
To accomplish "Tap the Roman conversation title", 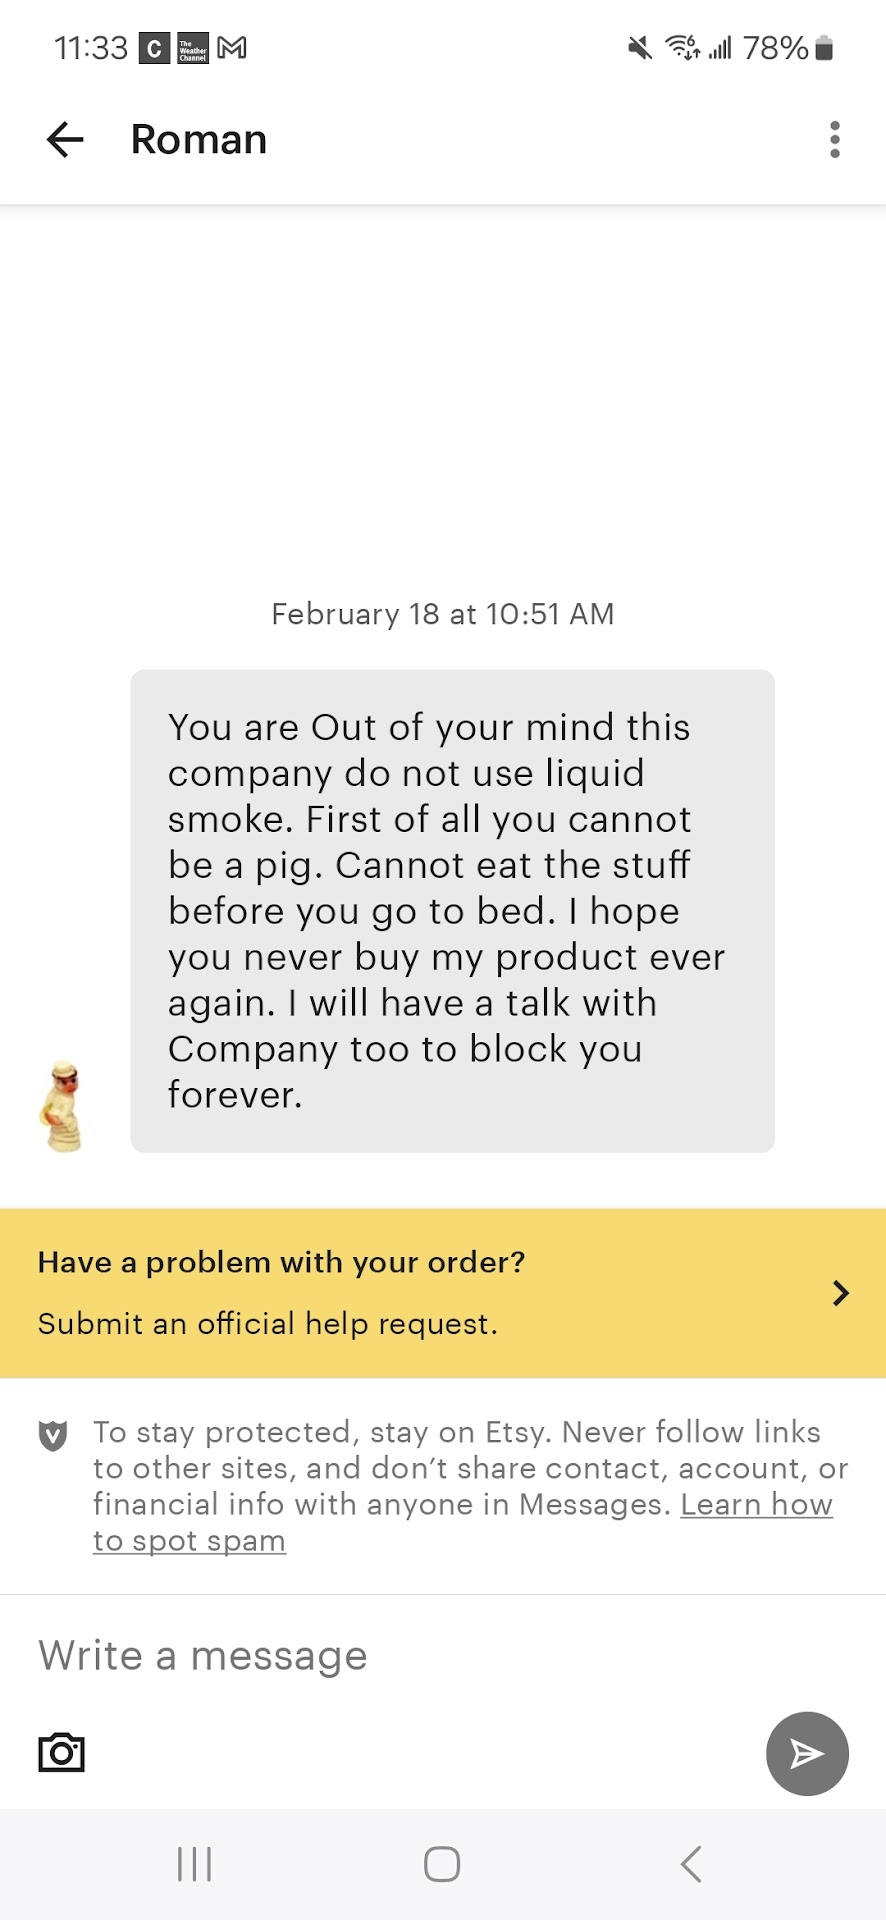I will [x=199, y=140].
